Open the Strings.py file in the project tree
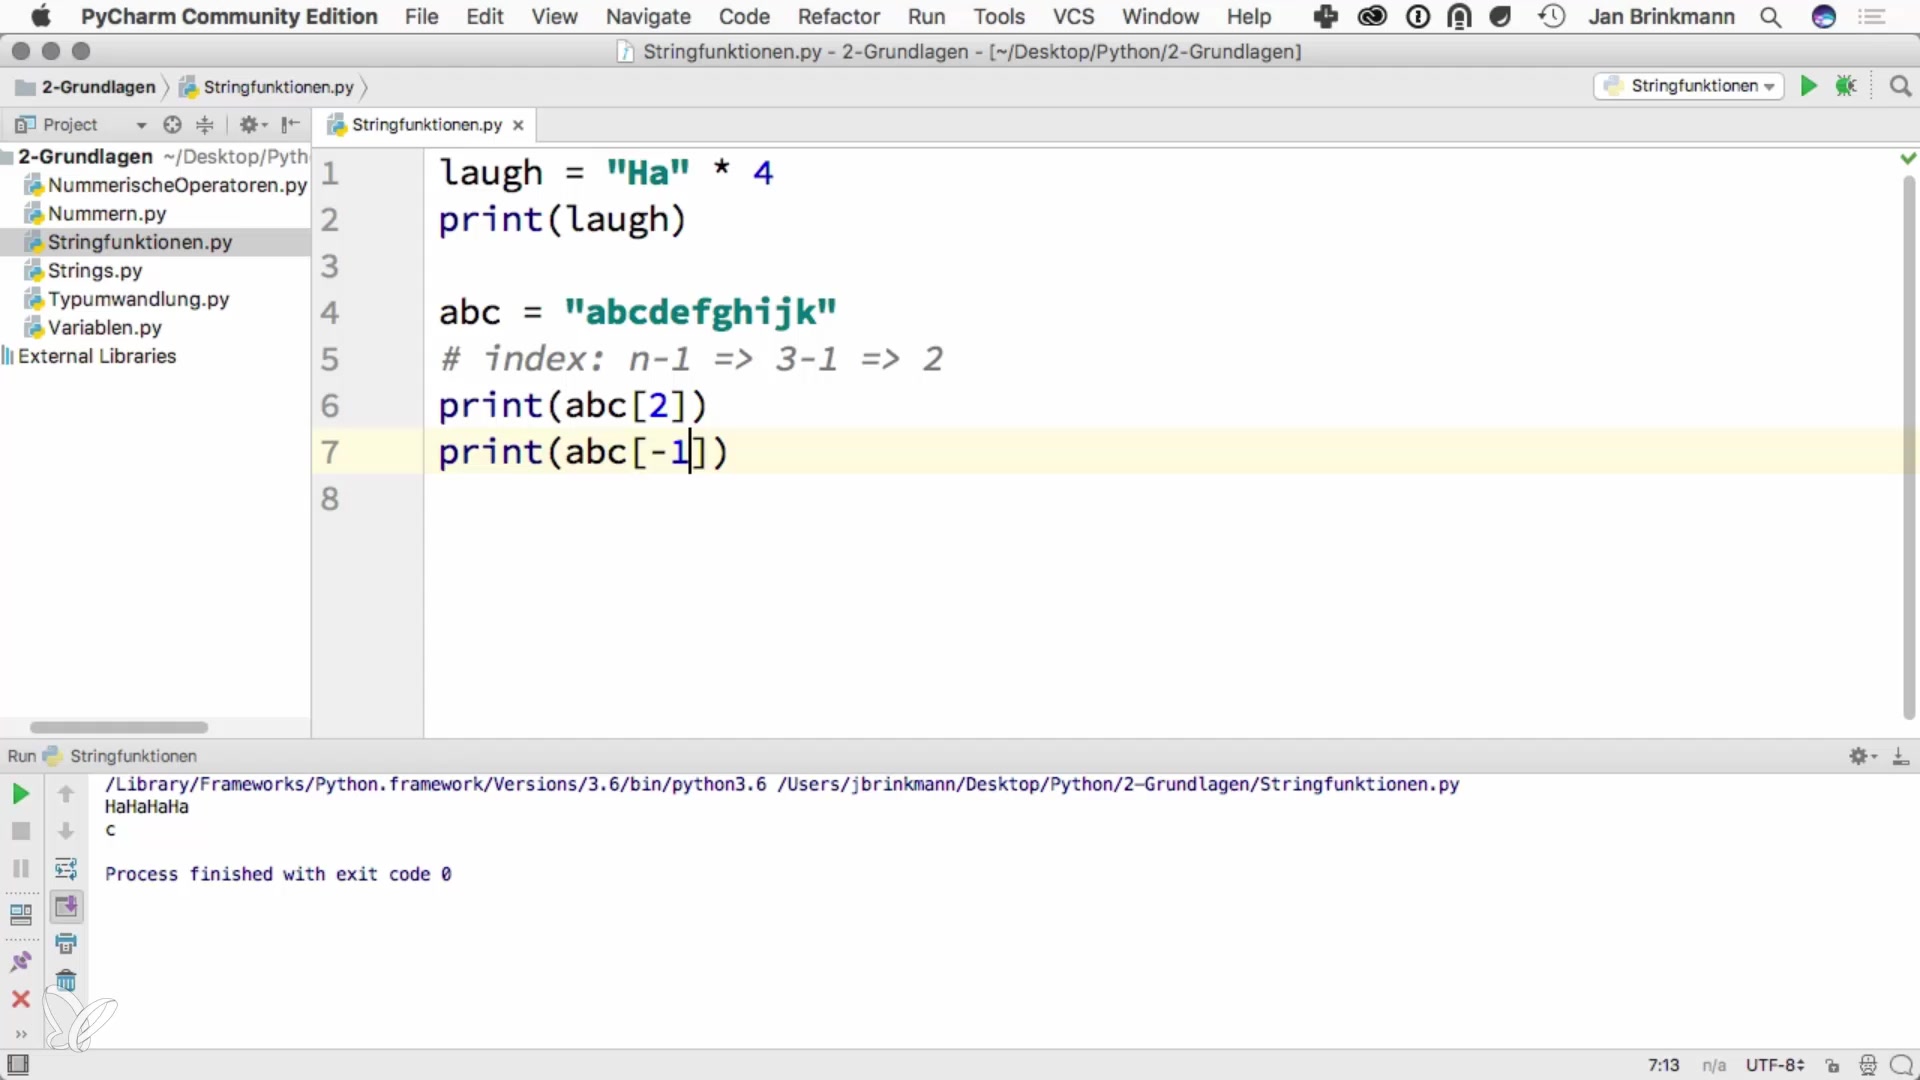The image size is (1920, 1080). [95, 271]
